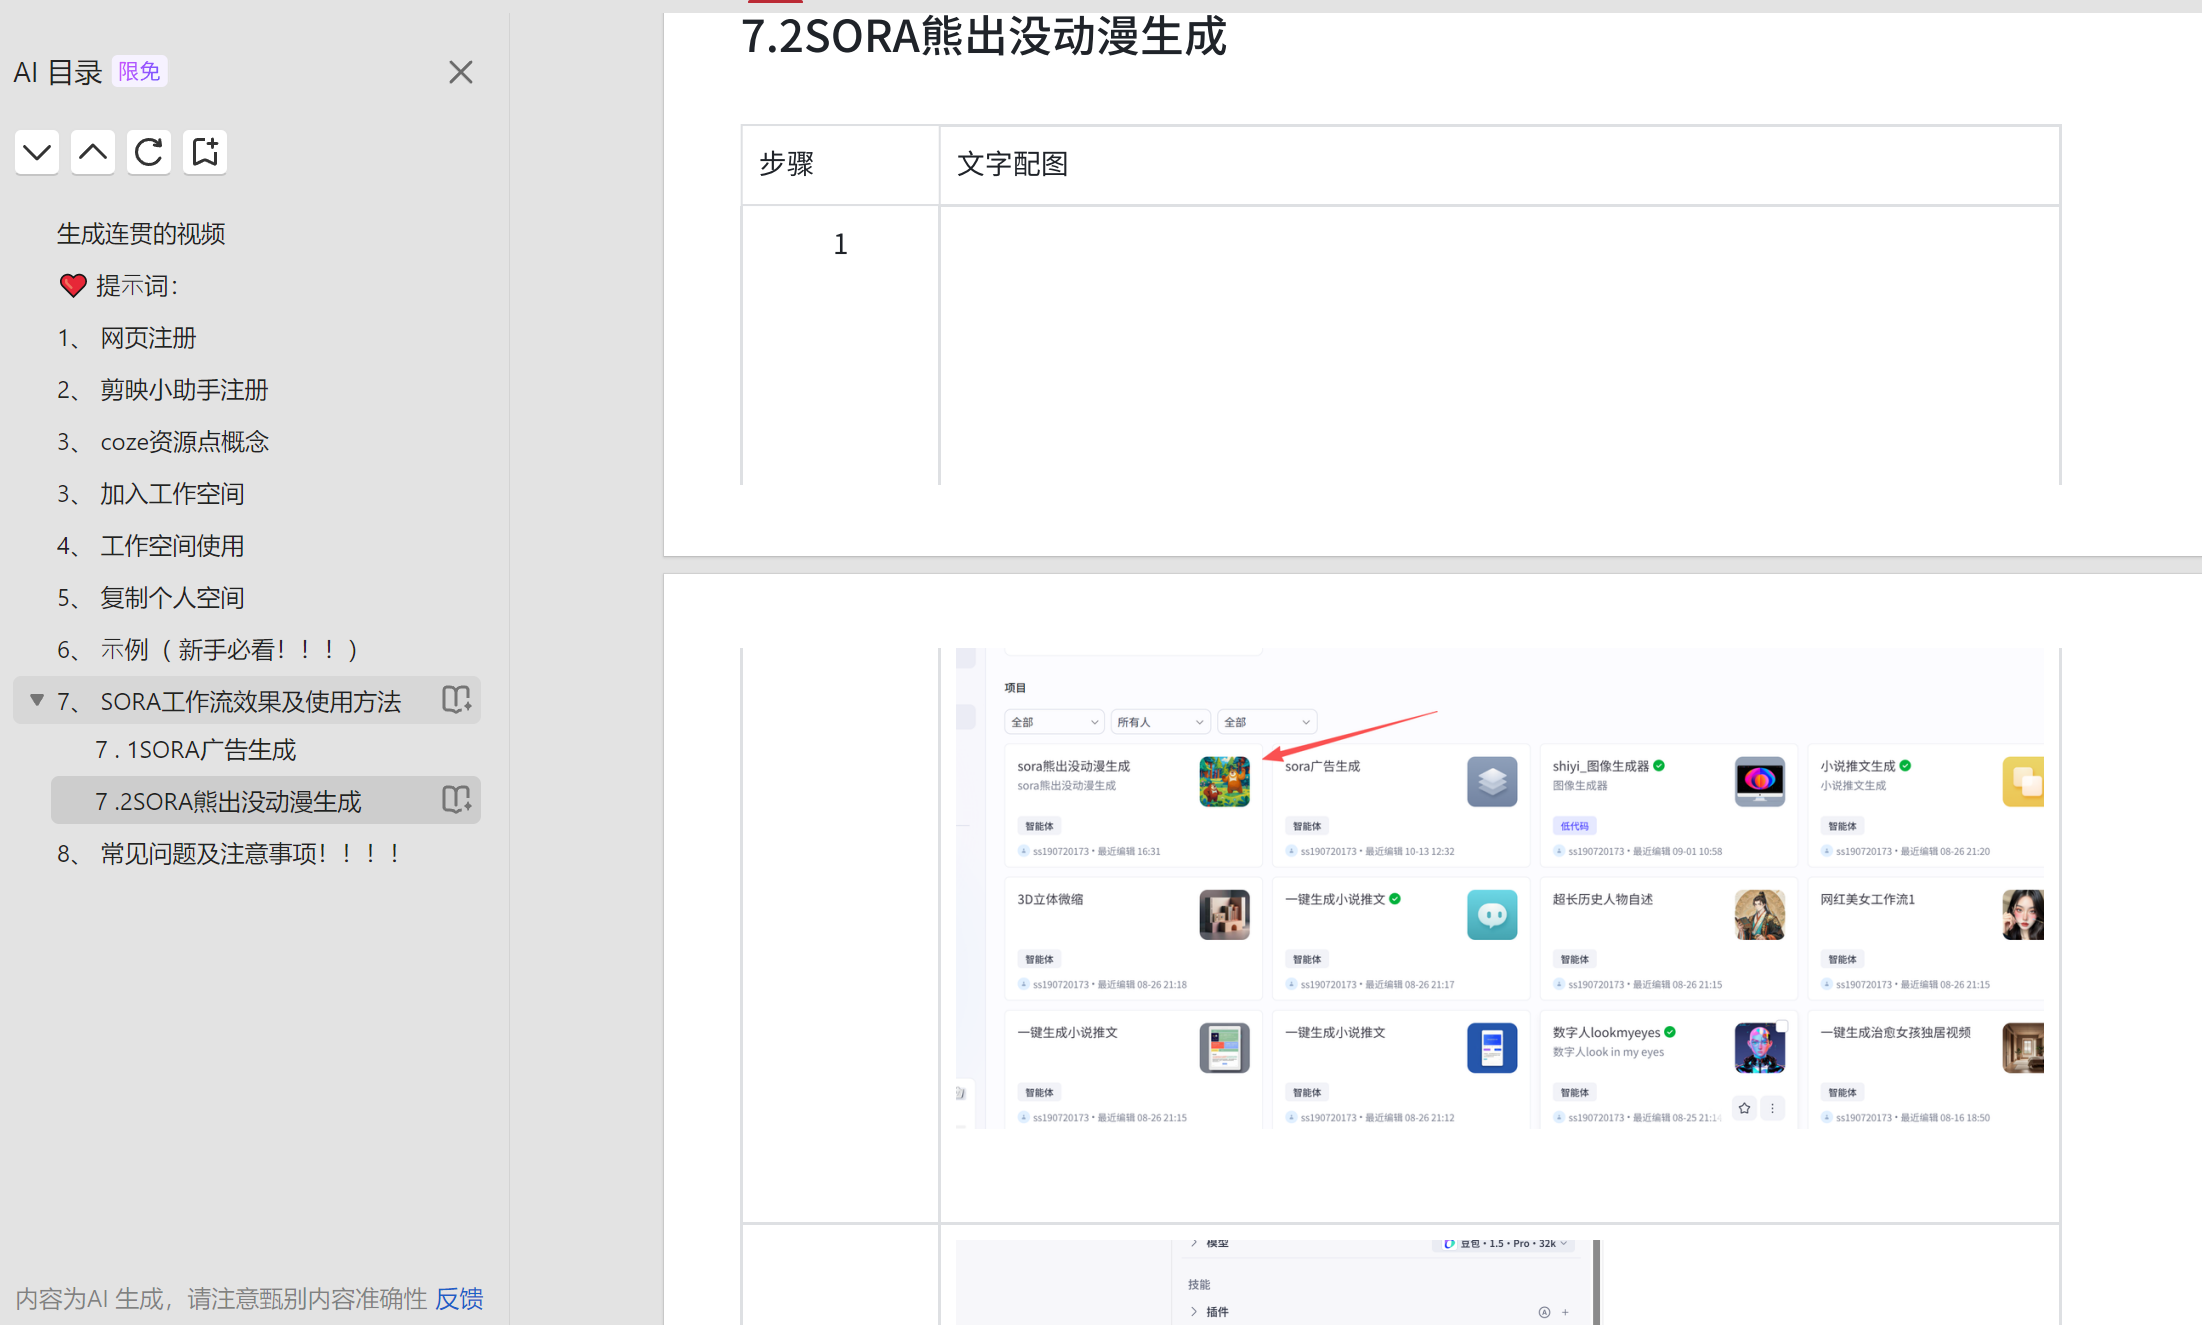Screen dimensions: 2202x1325
Task: Click the circled-A icon in the 插件 row
Action: [1545, 1313]
